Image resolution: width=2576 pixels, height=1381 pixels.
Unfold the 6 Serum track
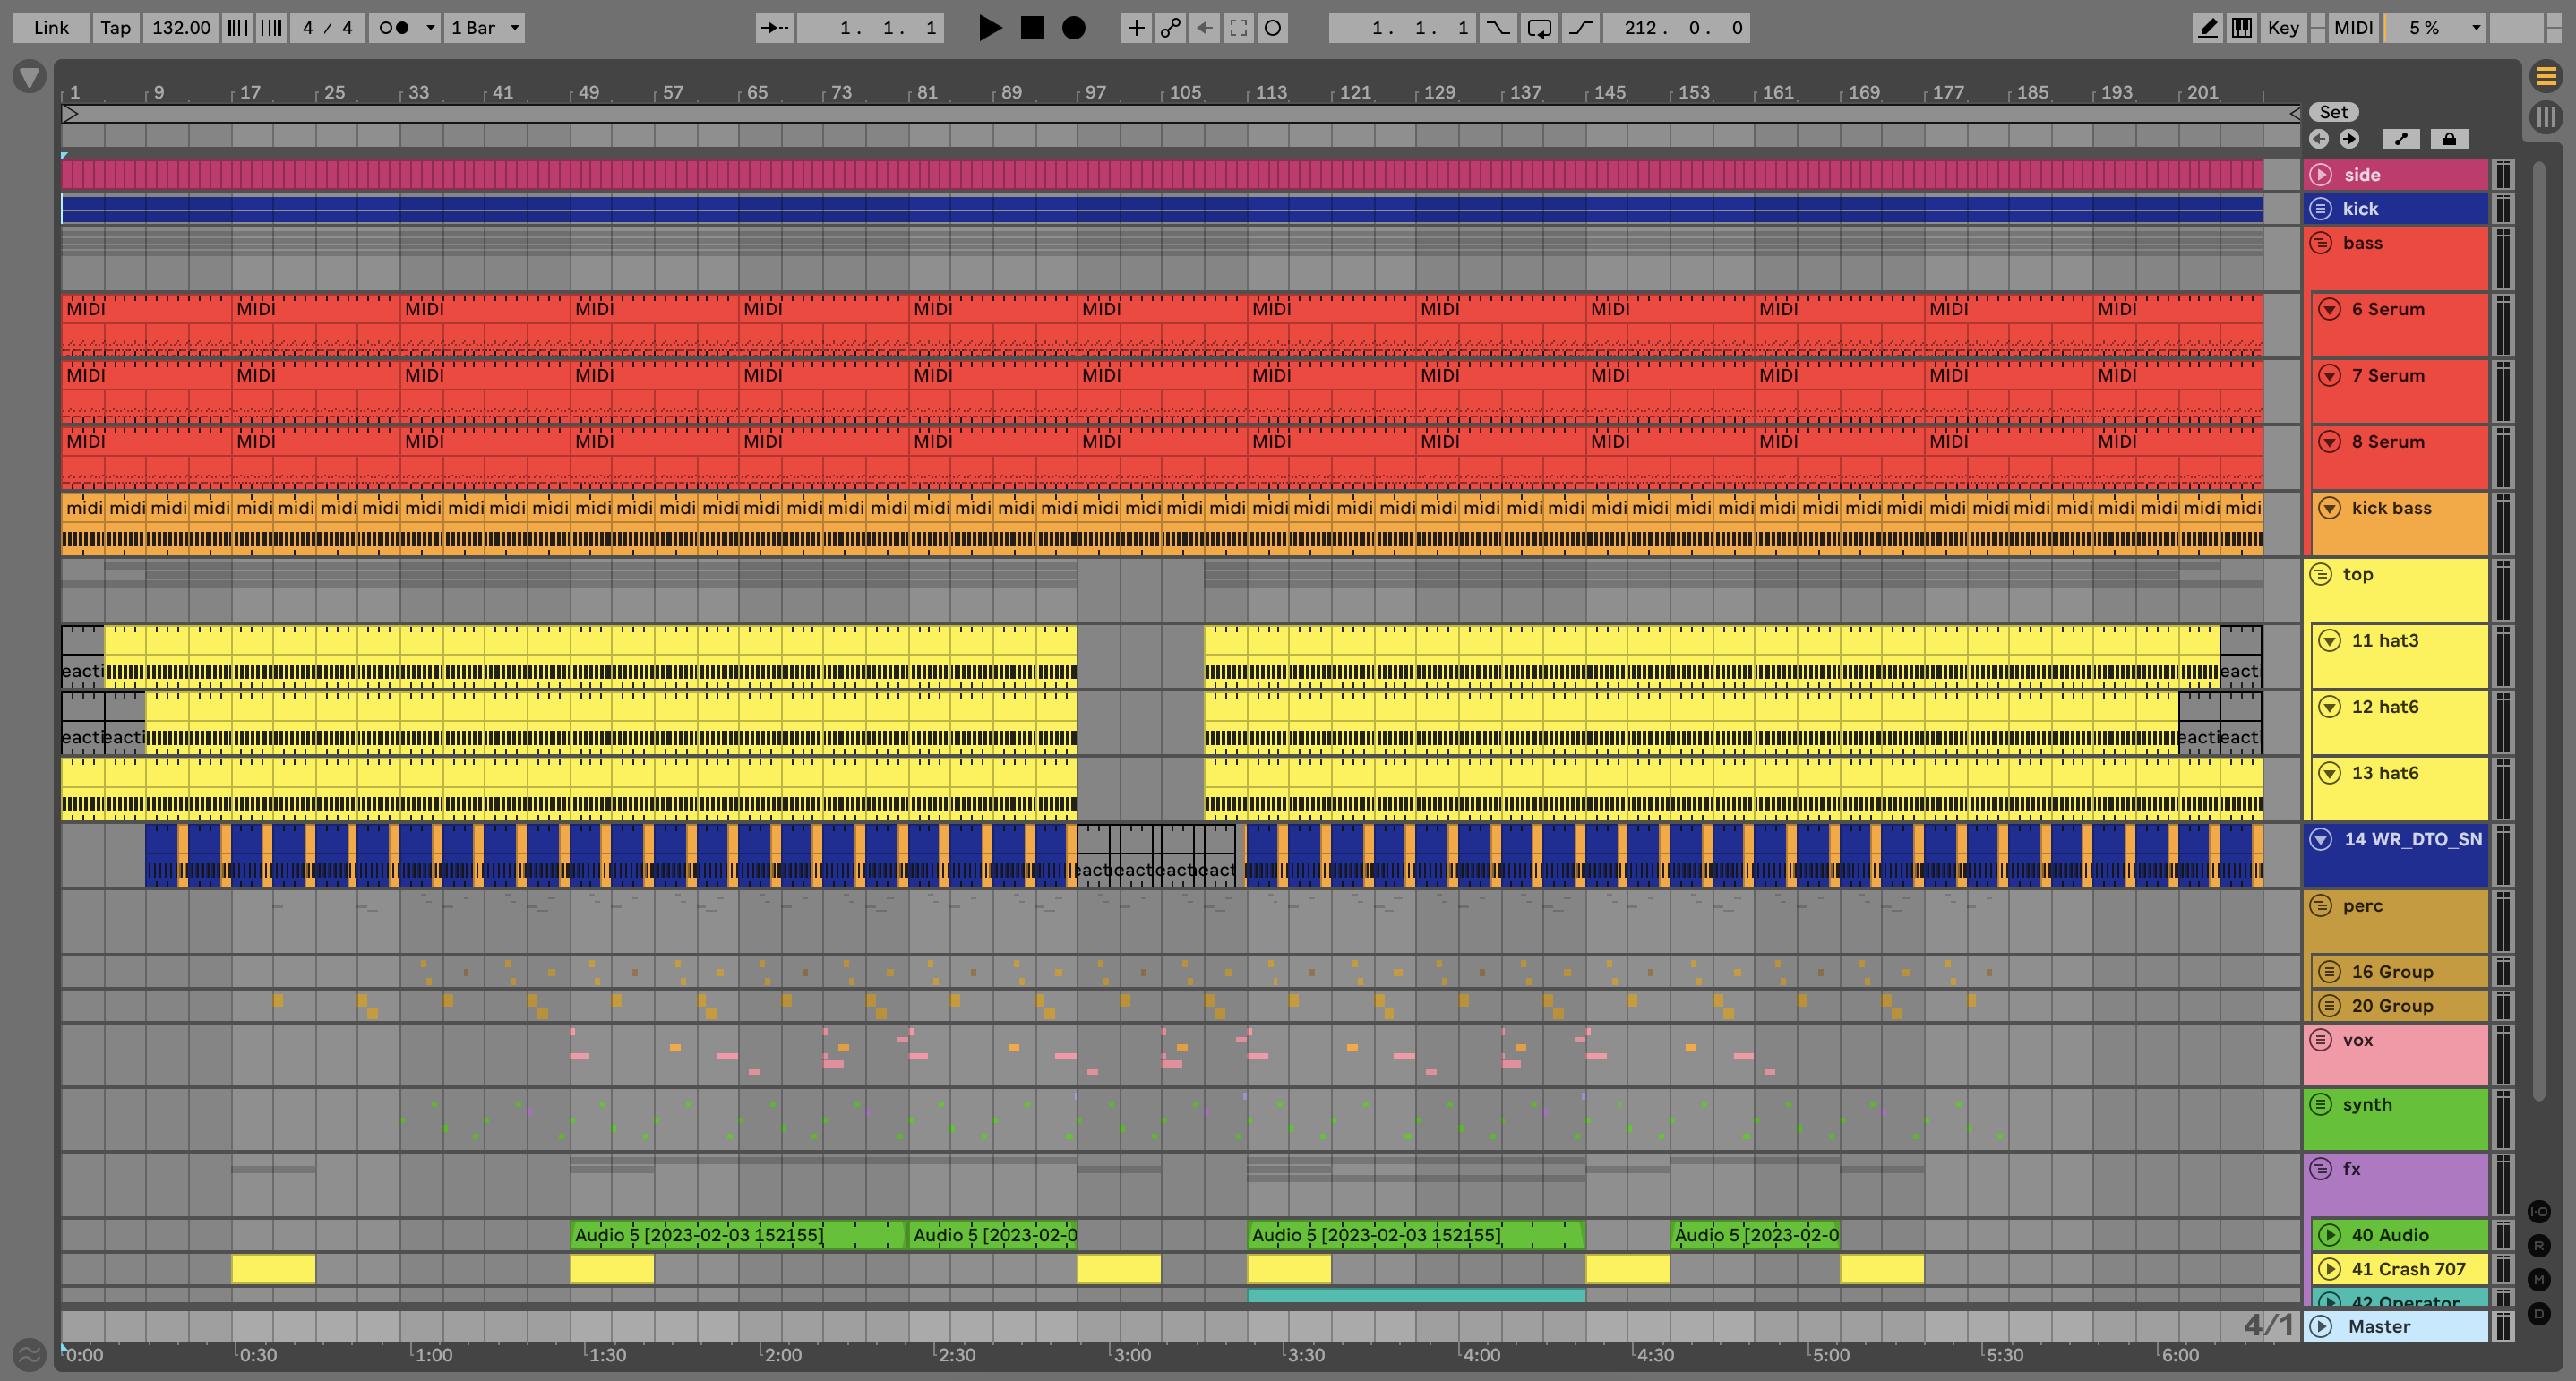click(x=2330, y=309)
